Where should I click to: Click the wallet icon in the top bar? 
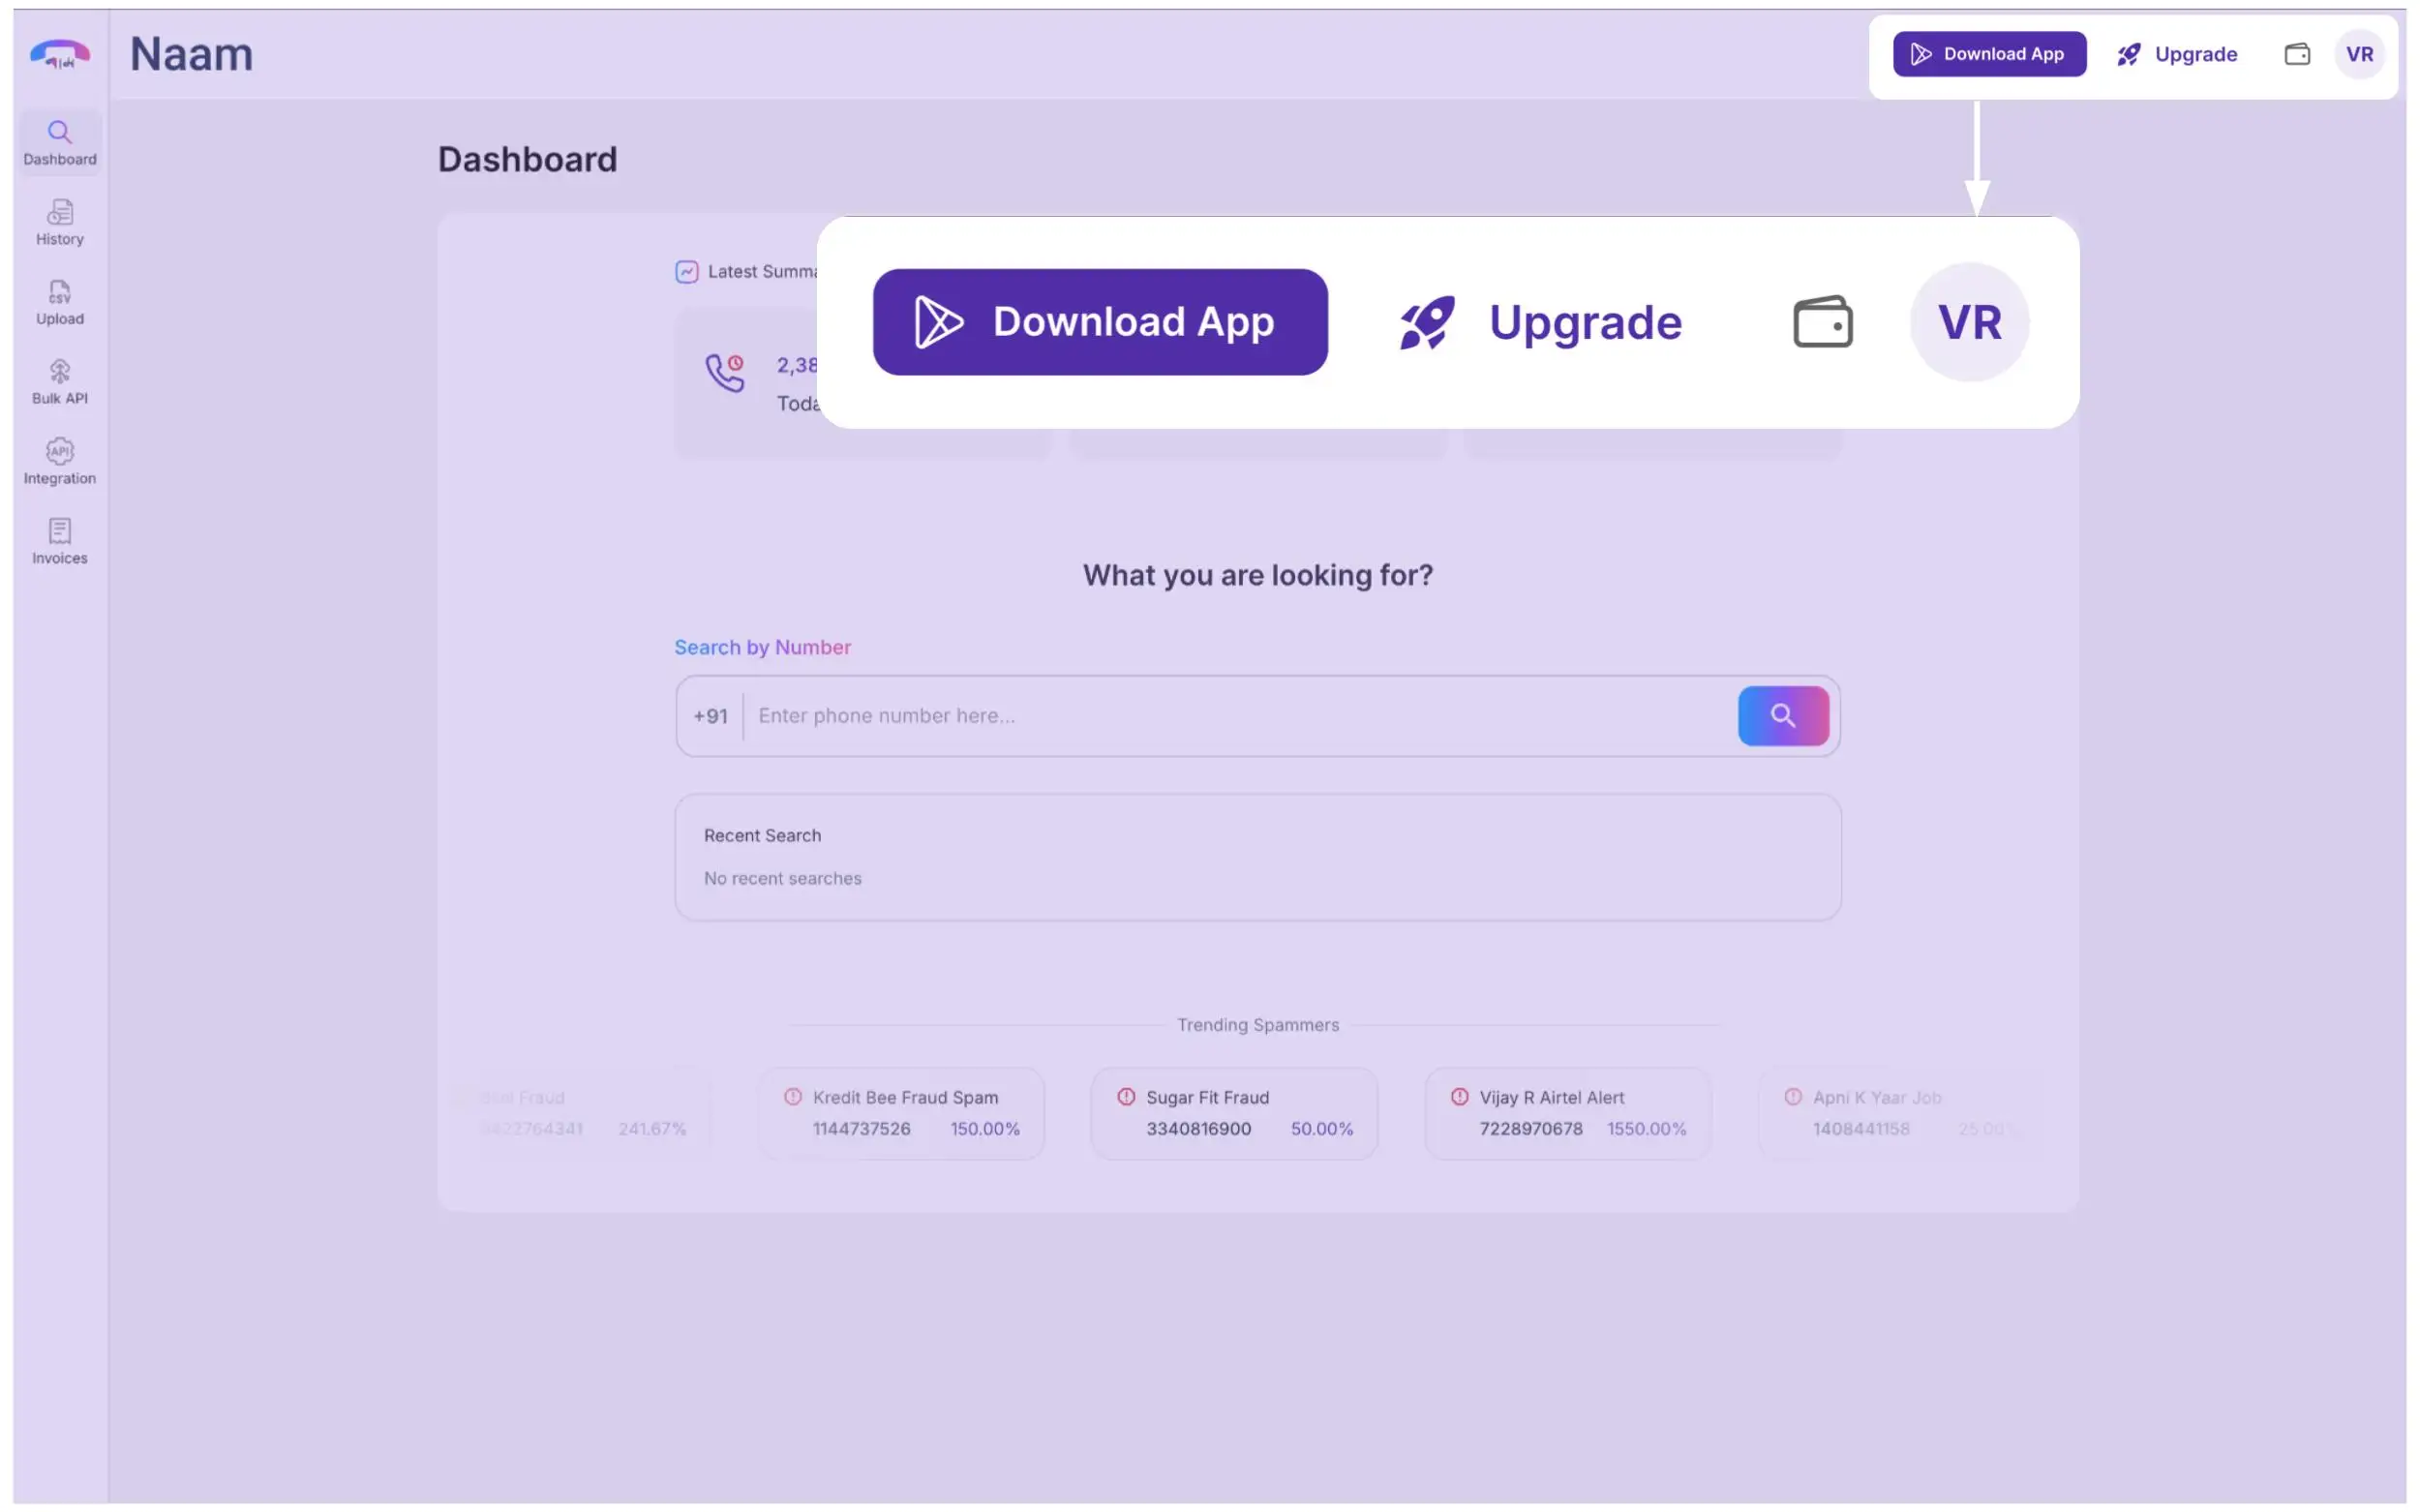(2296, 54)
